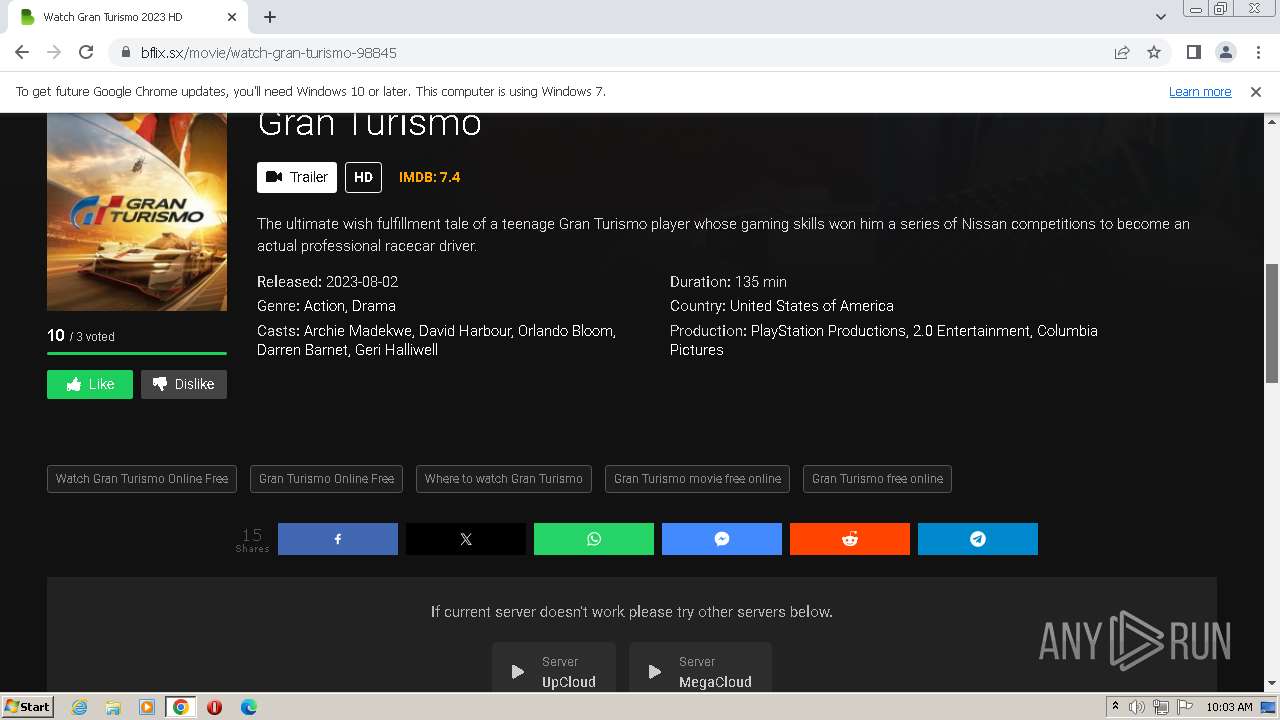Open Windows Media Player from the taskbar
Viewport: 1280px width, 720px height.
point(147,707)
